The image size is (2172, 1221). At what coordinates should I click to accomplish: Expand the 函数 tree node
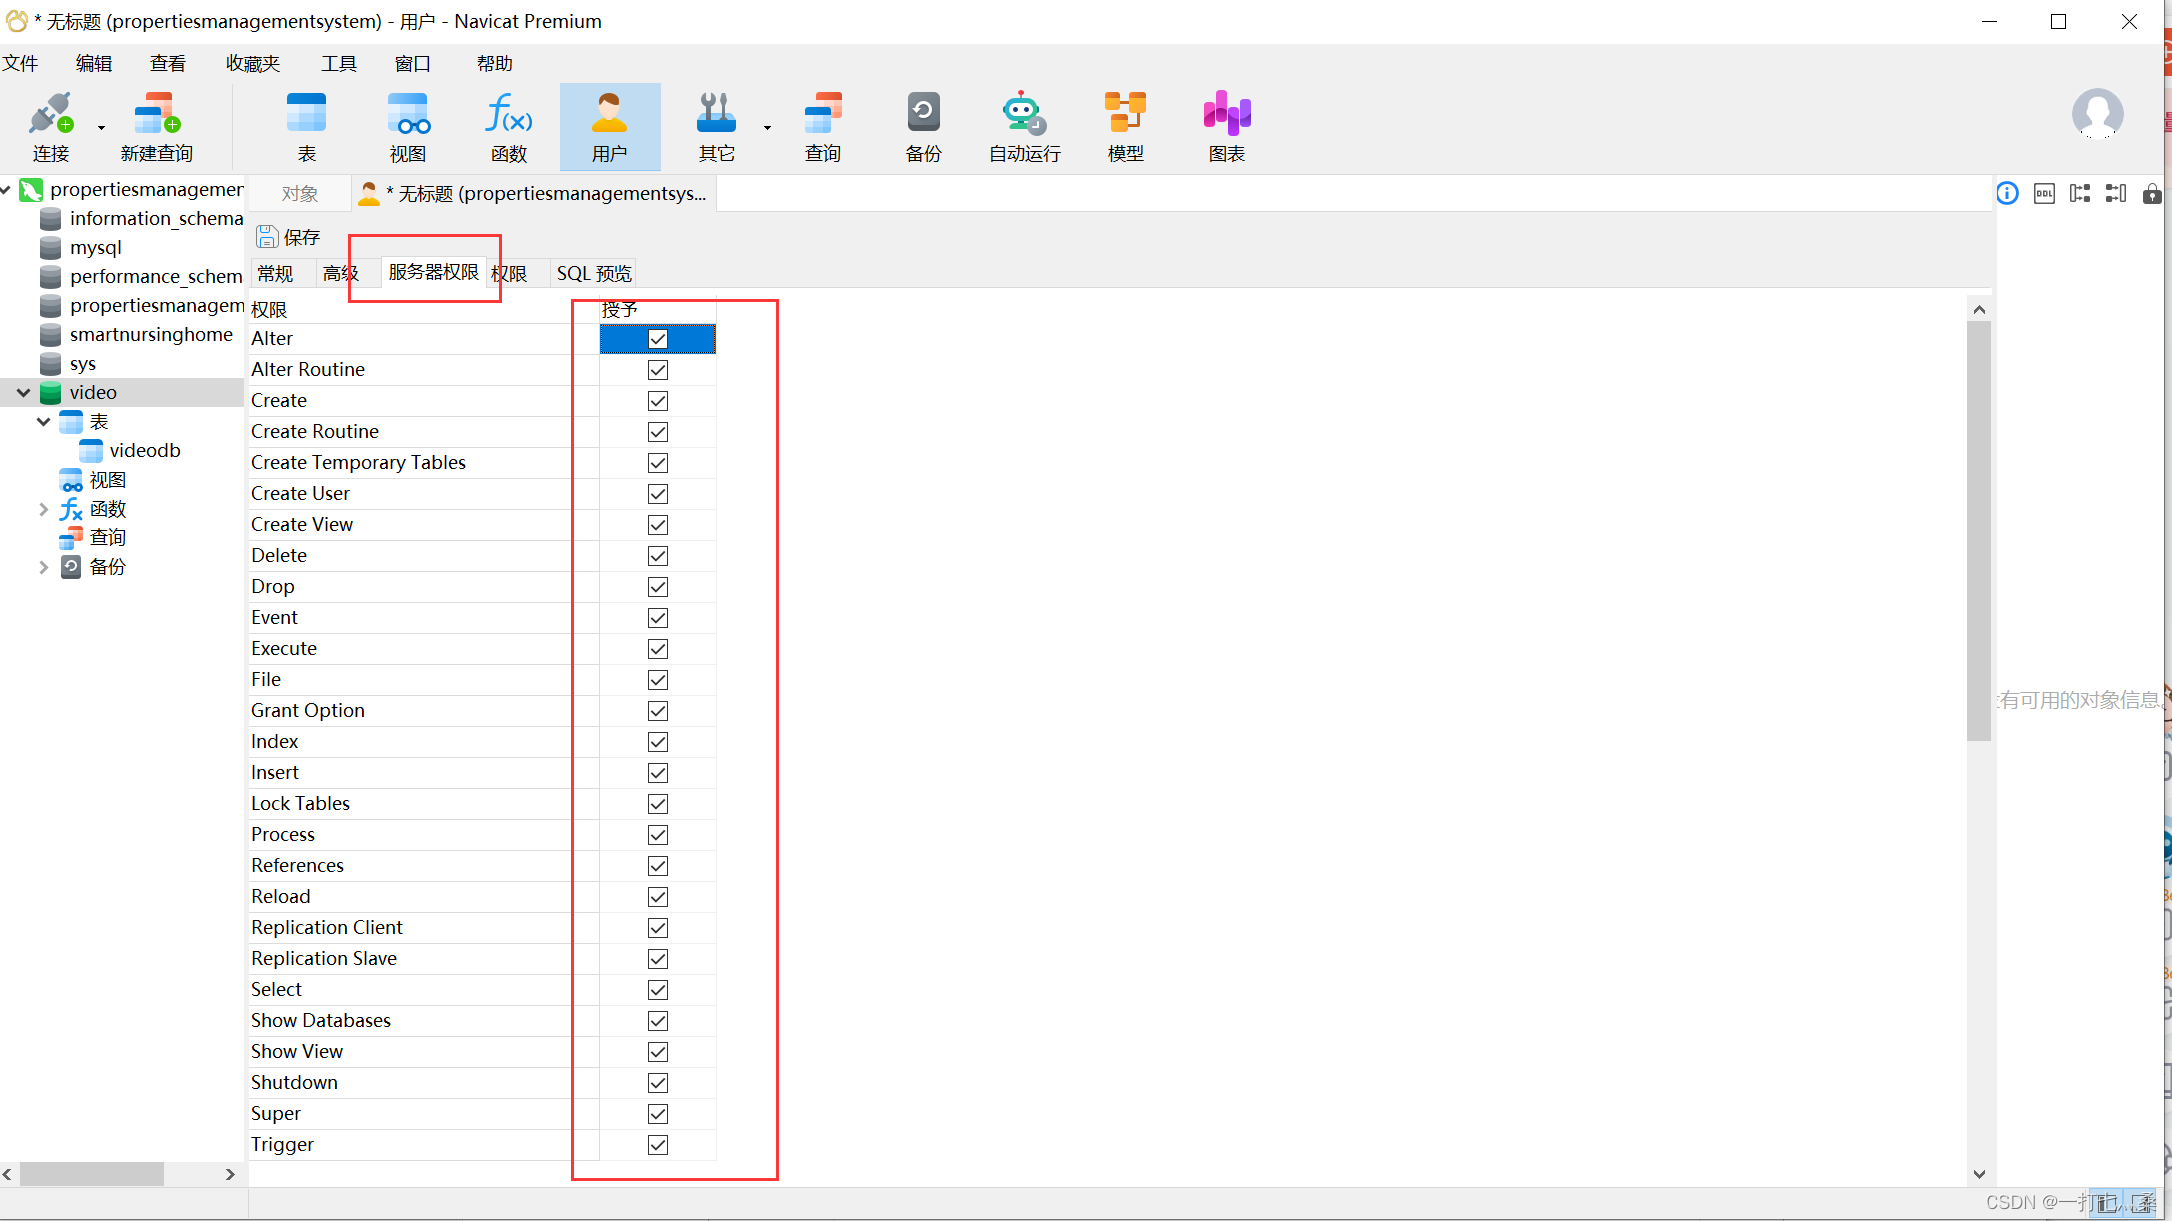[43, 510]
